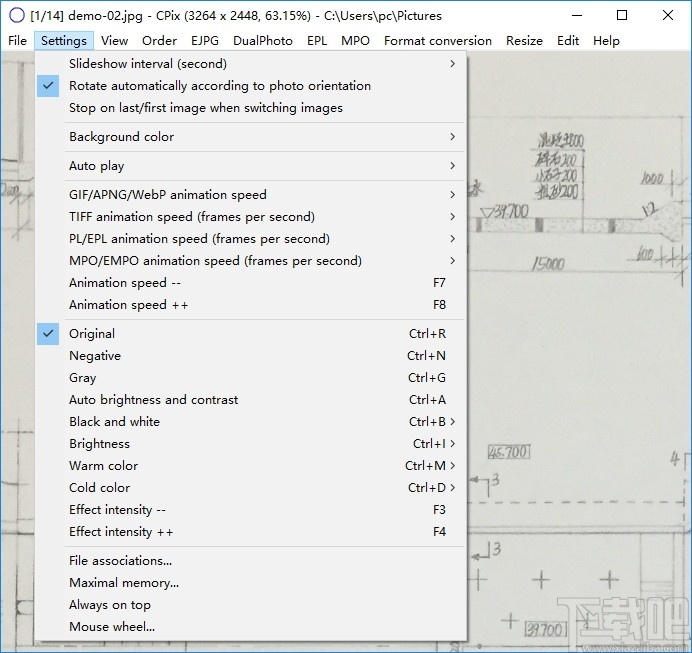Select the checked Original color mode
The image size is (692, 653).
click(x=92, y=334)
